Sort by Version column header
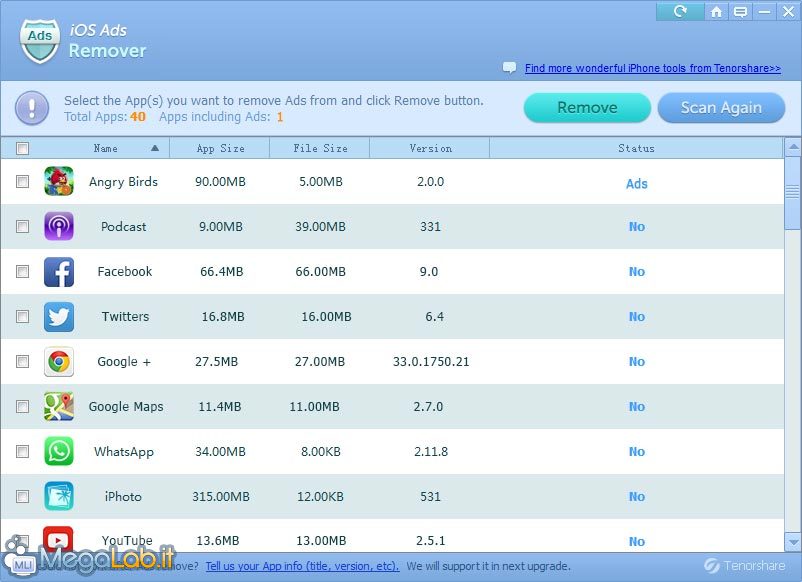This screenshot has width=802, height=582. click(x=430, y=148)
